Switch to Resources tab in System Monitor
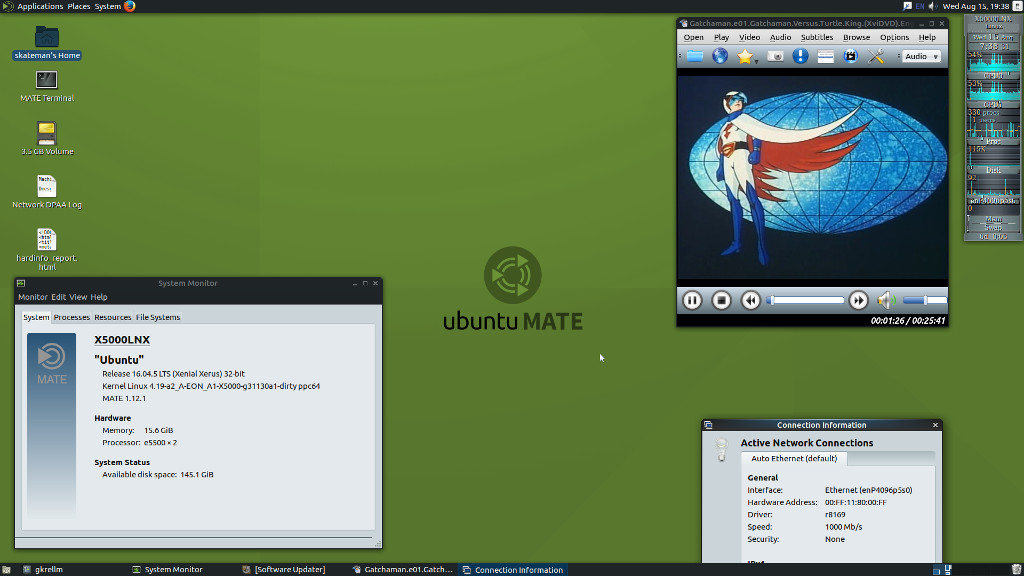Image resolution: width=1024 pixels, height=576 pixels. (112, 317)
